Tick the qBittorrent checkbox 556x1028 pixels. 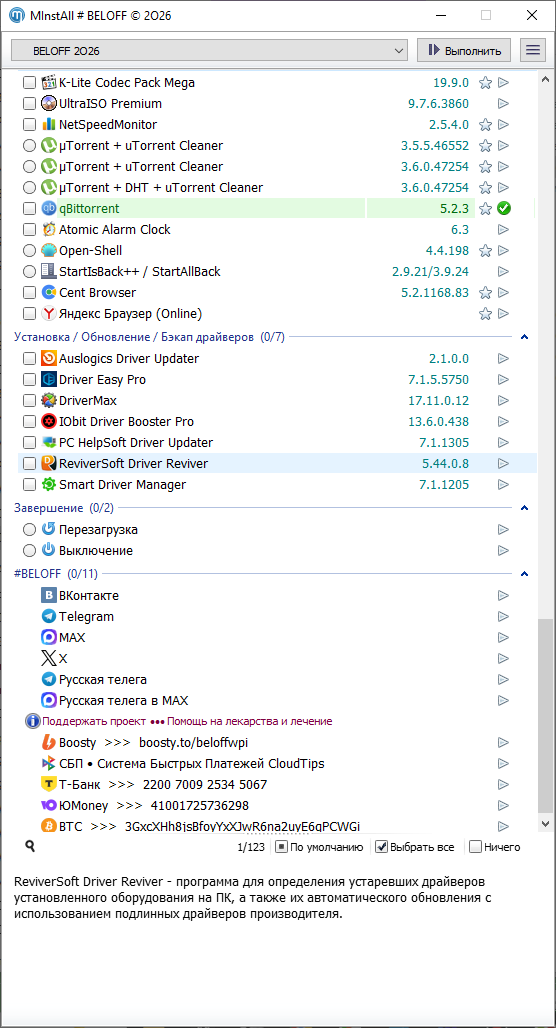point(30,208)
